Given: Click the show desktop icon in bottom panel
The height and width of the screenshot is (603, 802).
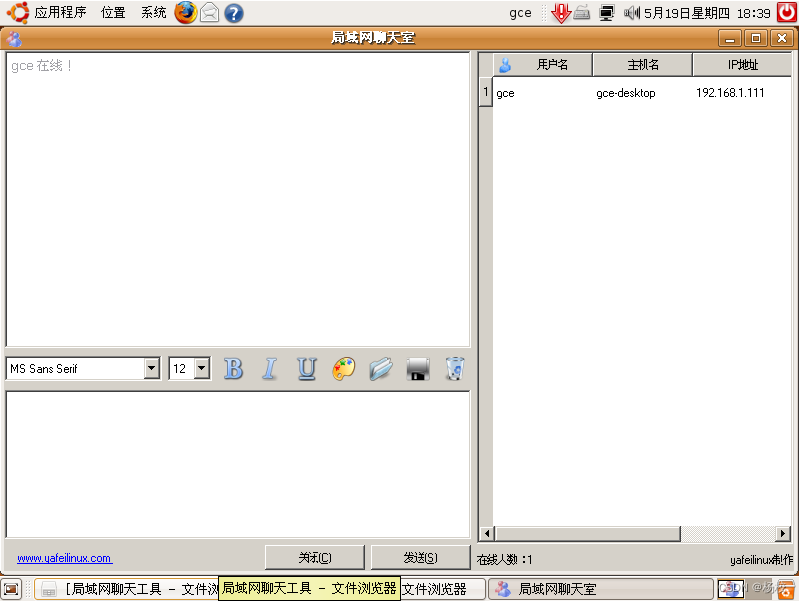Looking at the screenshot, I should (x=11, y=589).
